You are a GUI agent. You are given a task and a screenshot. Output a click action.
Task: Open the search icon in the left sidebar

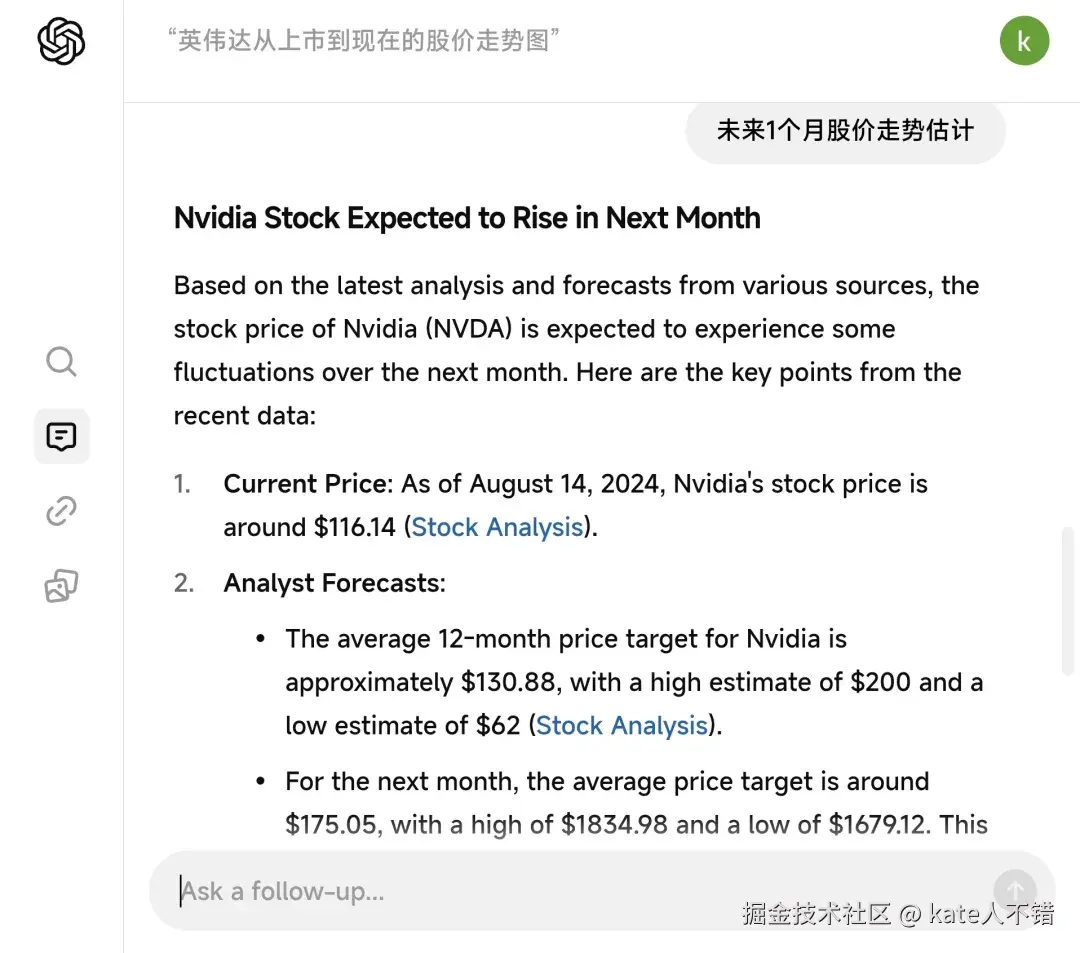(61, 361)
